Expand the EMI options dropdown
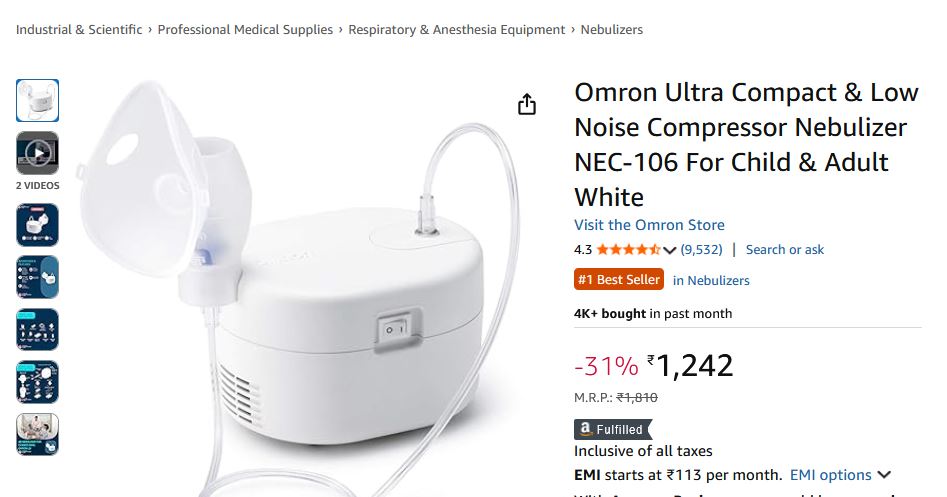The height and width of the screenshot is (497, 947). point(840,475)
